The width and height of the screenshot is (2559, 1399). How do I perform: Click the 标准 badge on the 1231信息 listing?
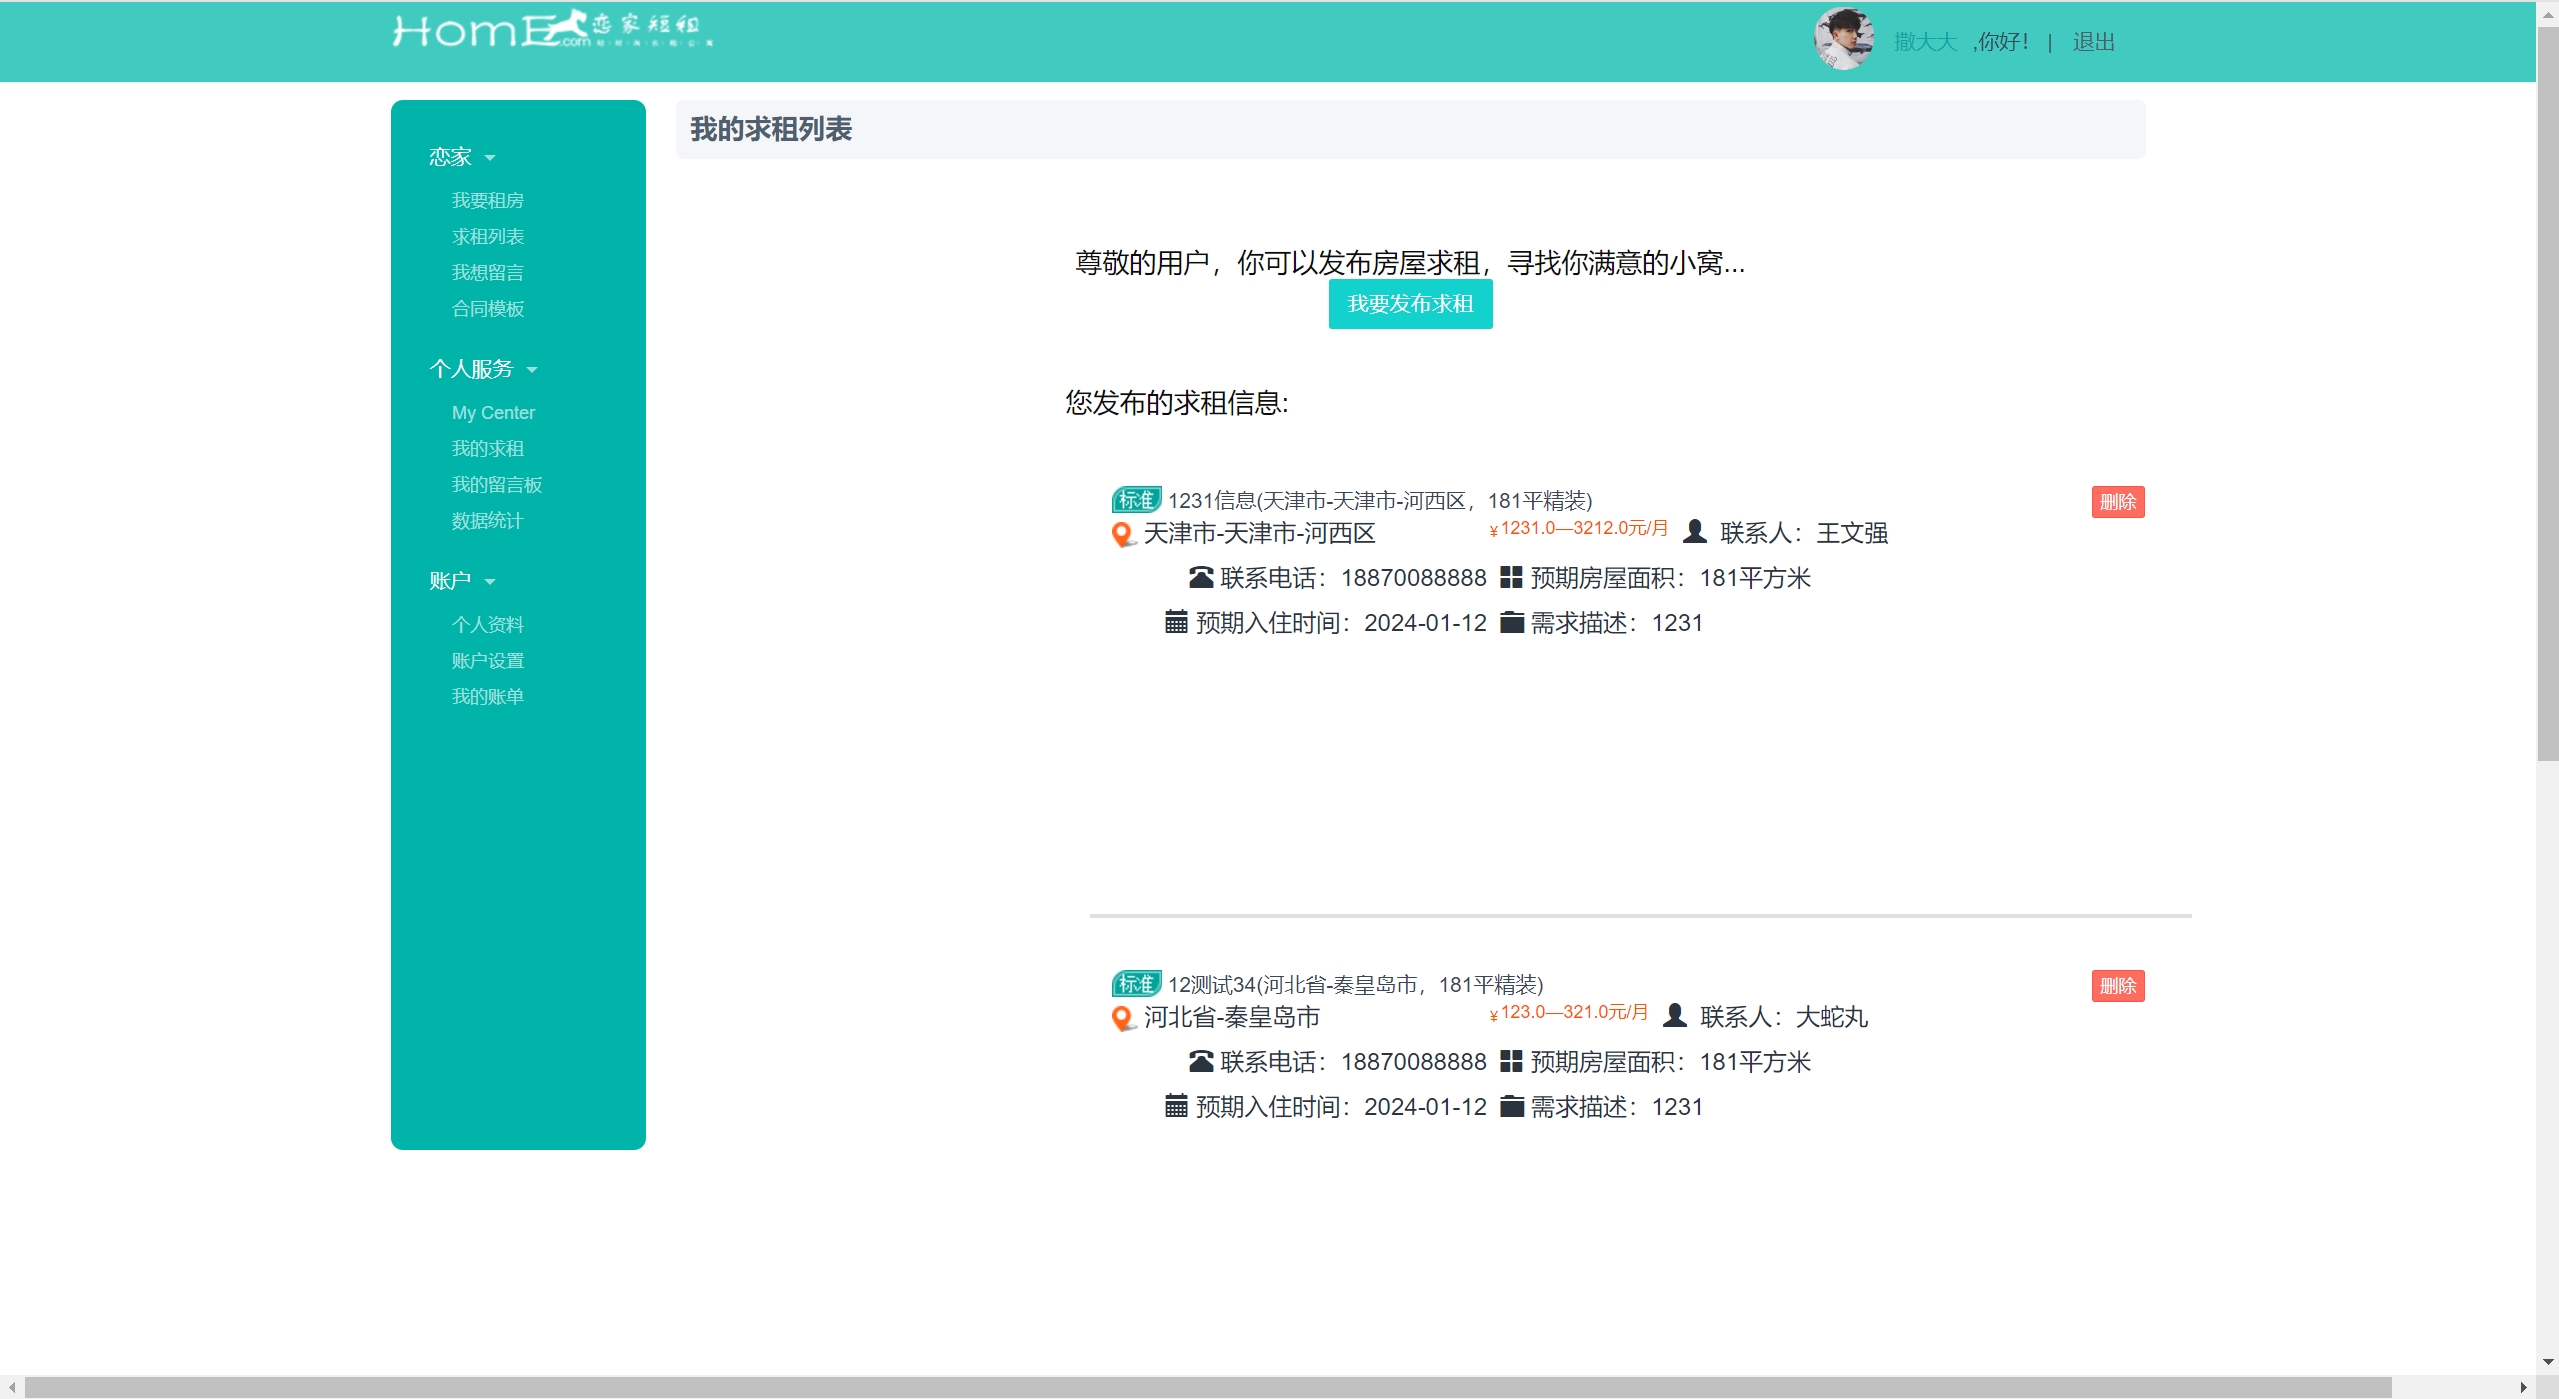(1136, 500)
